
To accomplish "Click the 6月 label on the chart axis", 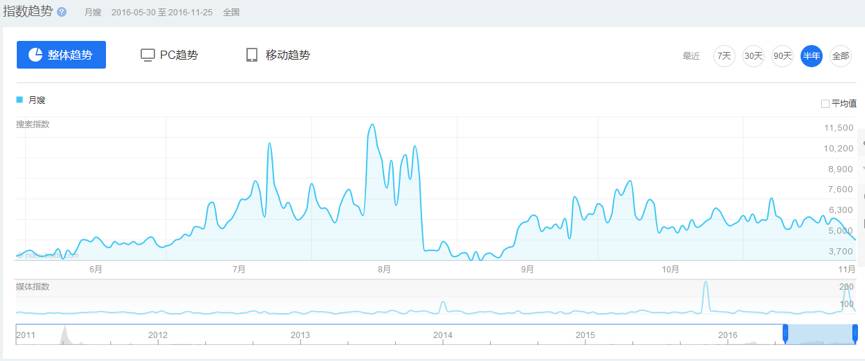I will [95, 270].
